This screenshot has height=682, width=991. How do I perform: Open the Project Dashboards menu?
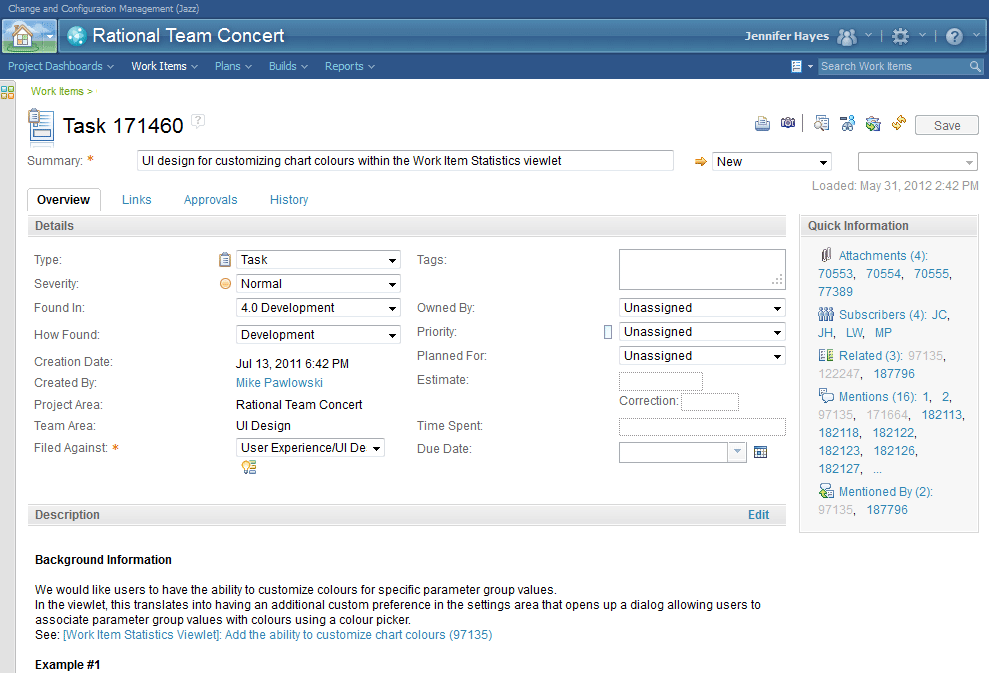(x=61, y=66)
